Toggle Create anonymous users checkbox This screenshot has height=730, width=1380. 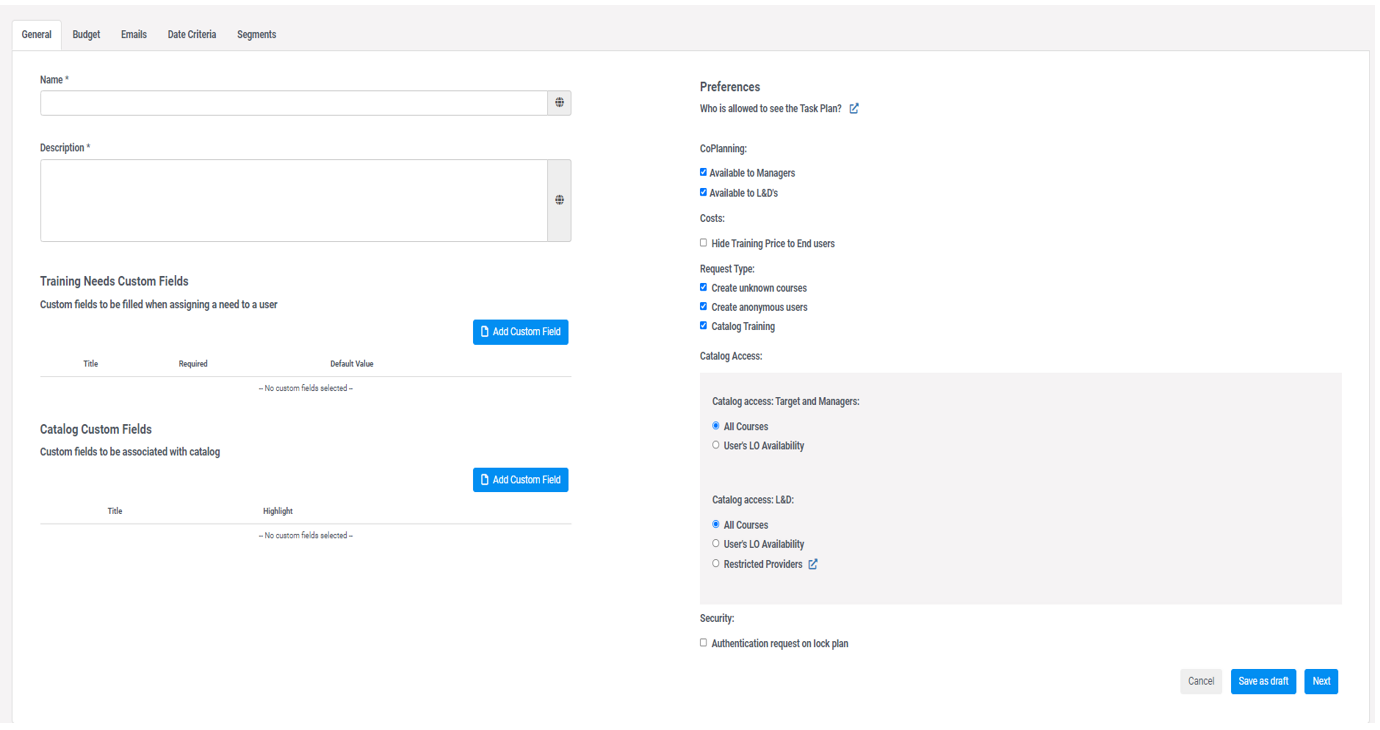703,306
